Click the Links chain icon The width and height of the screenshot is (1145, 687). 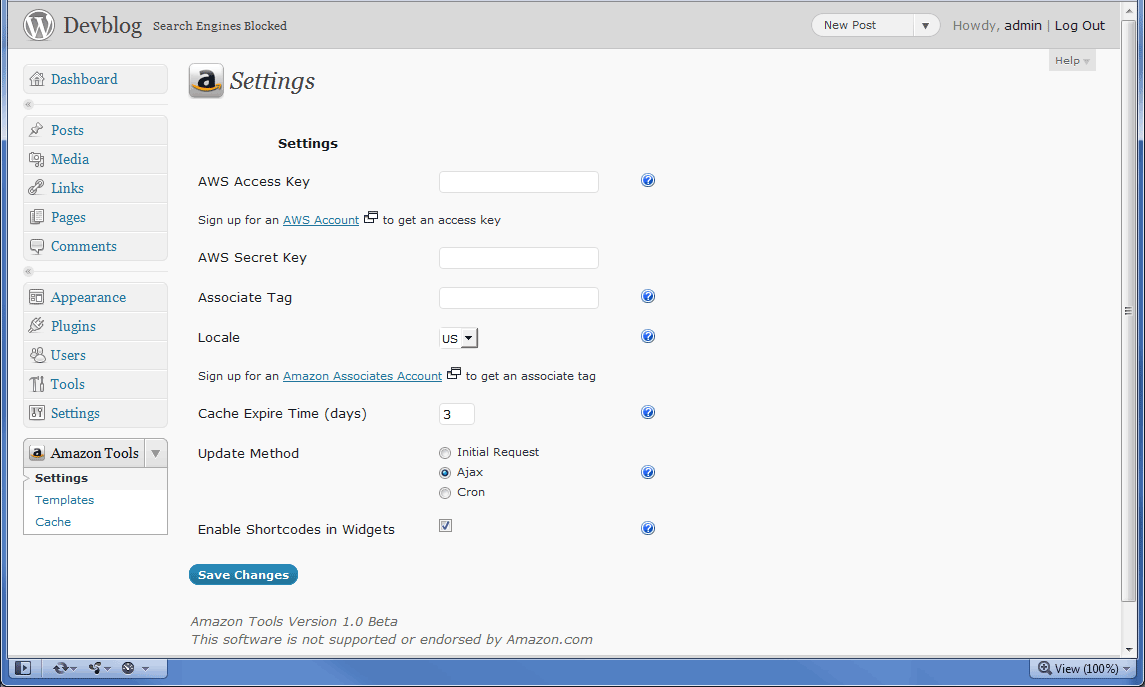click(37, 188)
